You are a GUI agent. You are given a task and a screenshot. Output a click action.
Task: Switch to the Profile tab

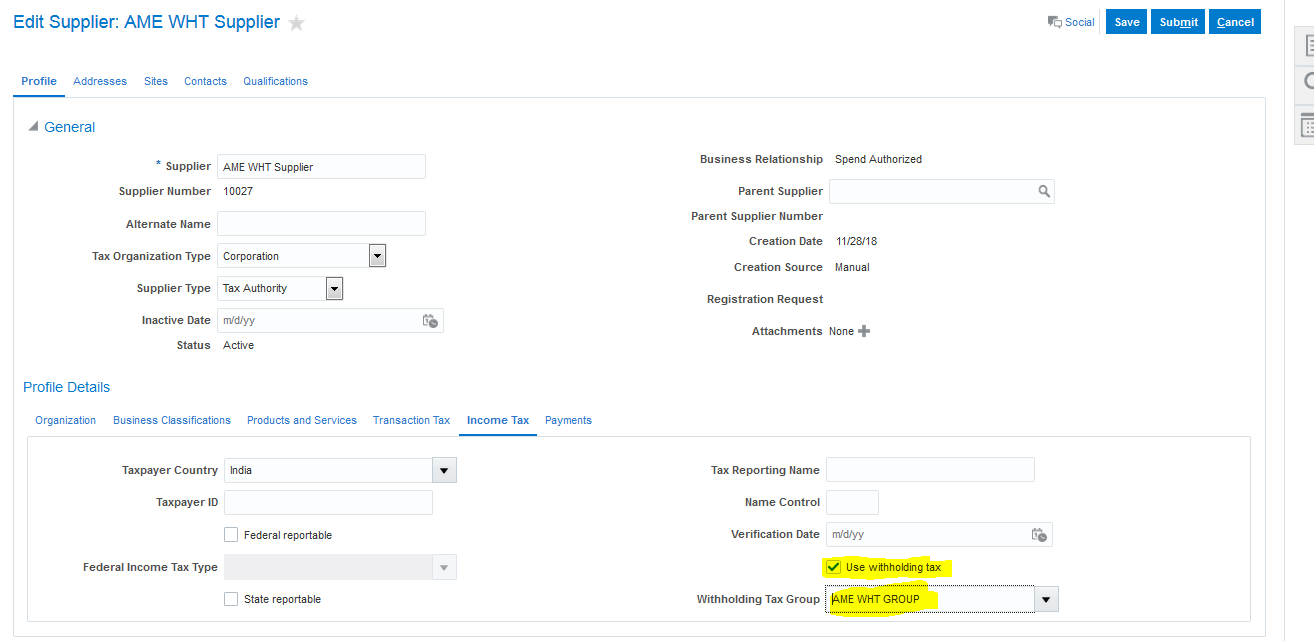(39, 81)
